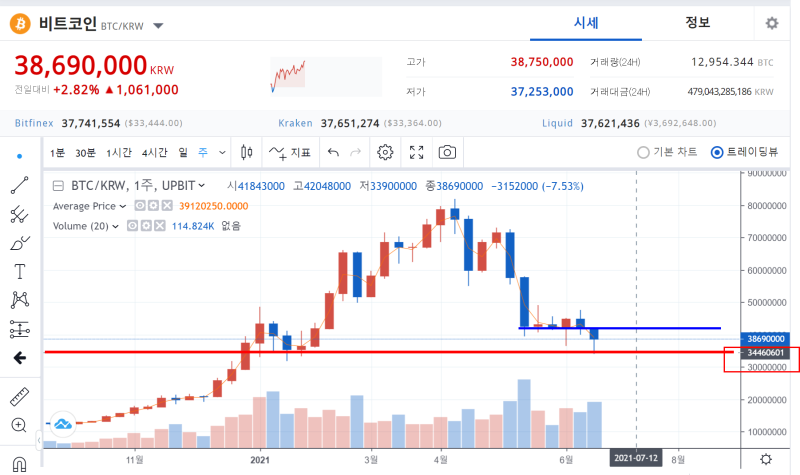Open the BTC/KRW market selector dropdown

click(158, 26)
